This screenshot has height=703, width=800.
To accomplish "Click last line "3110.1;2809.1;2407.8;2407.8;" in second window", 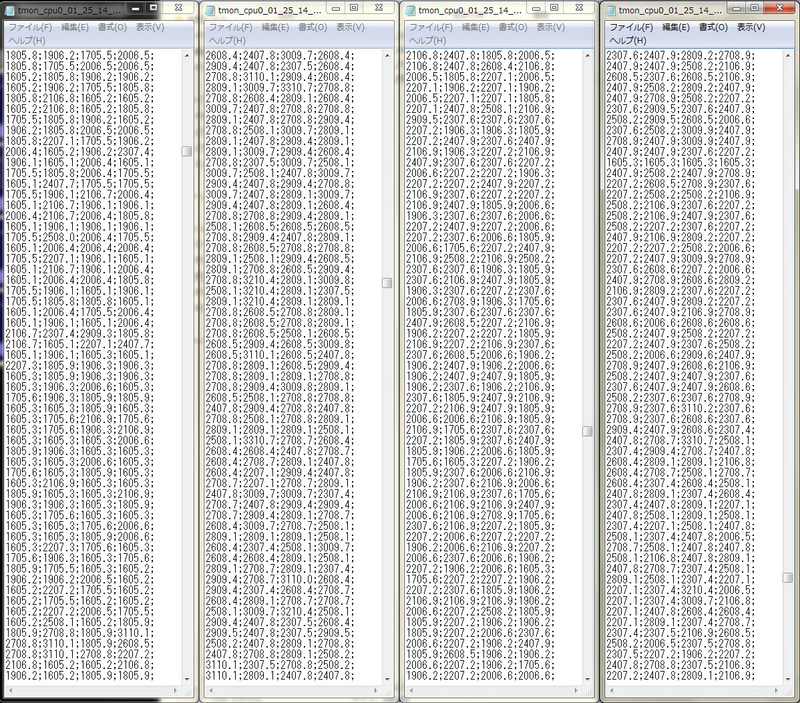I will coord(280,675).
